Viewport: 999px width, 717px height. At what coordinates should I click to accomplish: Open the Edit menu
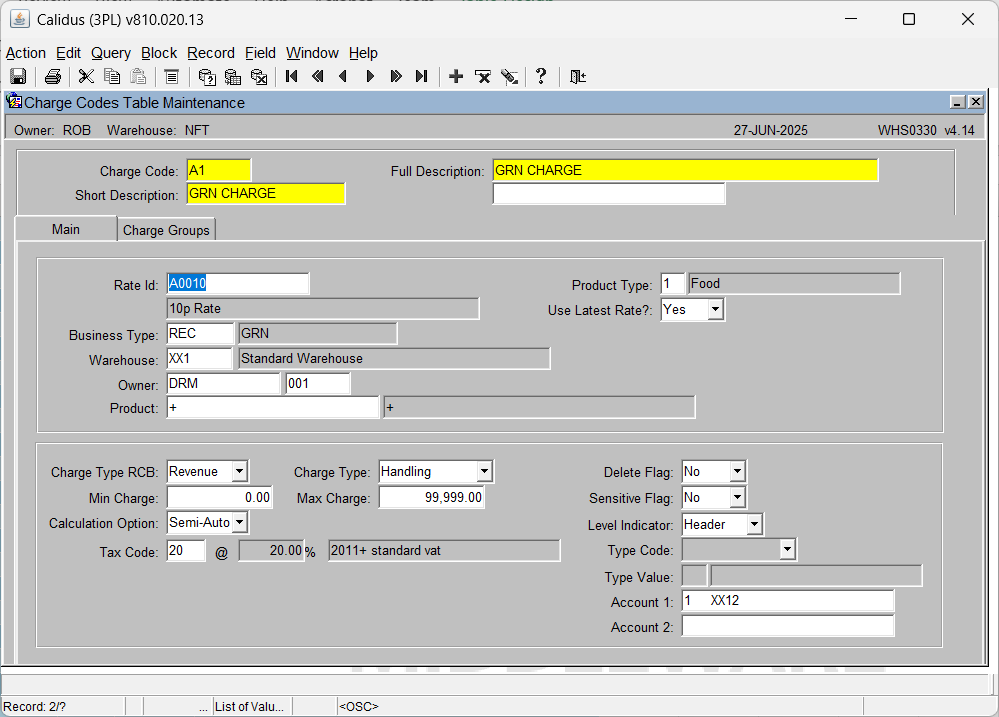(x=68, y=53)
